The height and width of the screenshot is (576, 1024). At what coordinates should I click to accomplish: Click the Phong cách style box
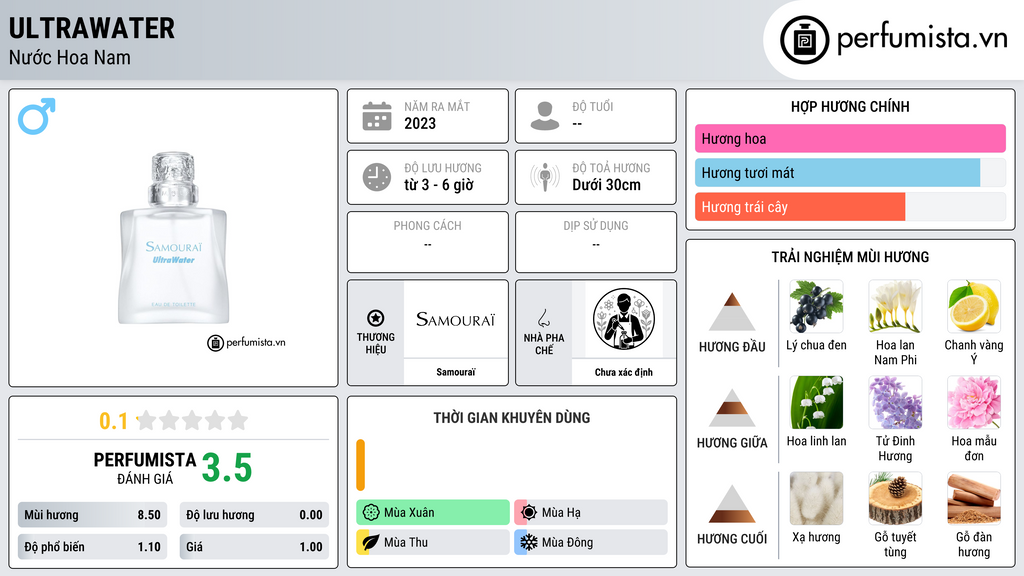click(428, 242)
